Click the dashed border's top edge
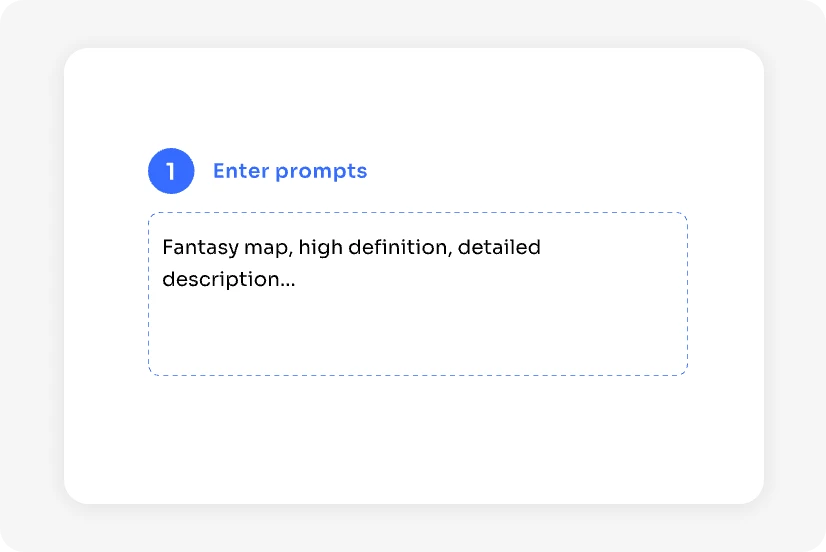 (x=417, y=213)
